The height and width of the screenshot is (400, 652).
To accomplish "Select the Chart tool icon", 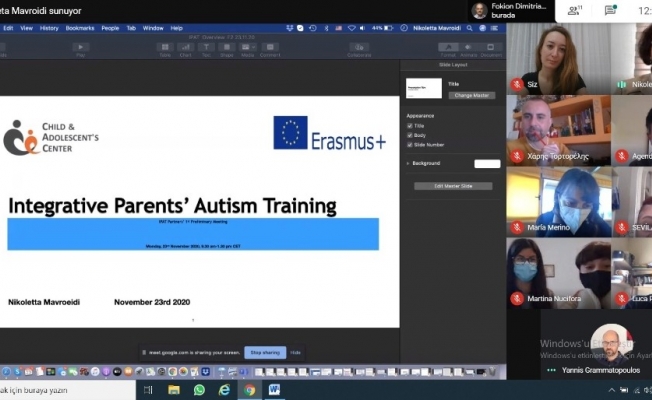I will [x=186, y=47].
